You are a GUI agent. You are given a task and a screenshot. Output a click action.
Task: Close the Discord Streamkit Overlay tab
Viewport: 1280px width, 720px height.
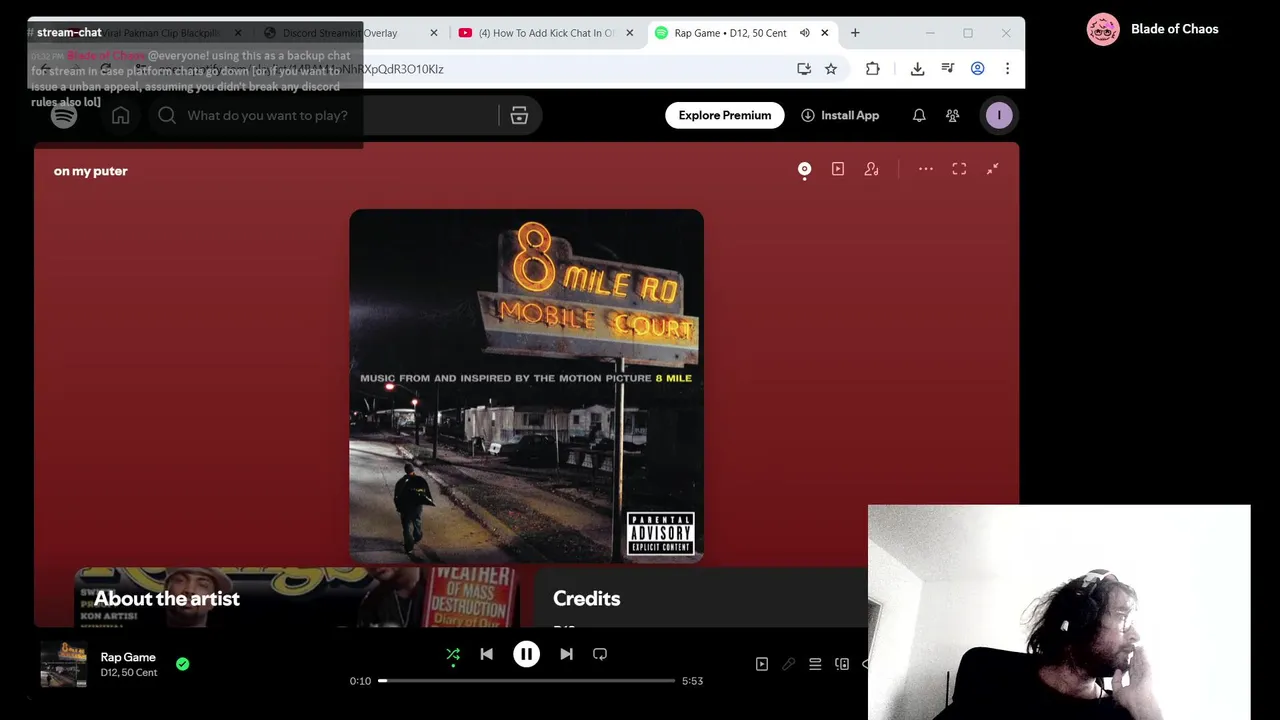(434, 33)
